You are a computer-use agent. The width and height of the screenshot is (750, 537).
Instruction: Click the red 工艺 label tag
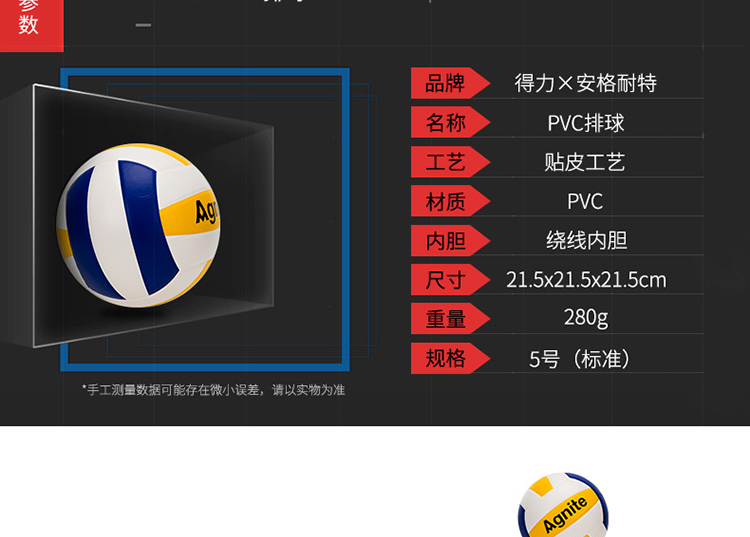(x=446, y=162)
